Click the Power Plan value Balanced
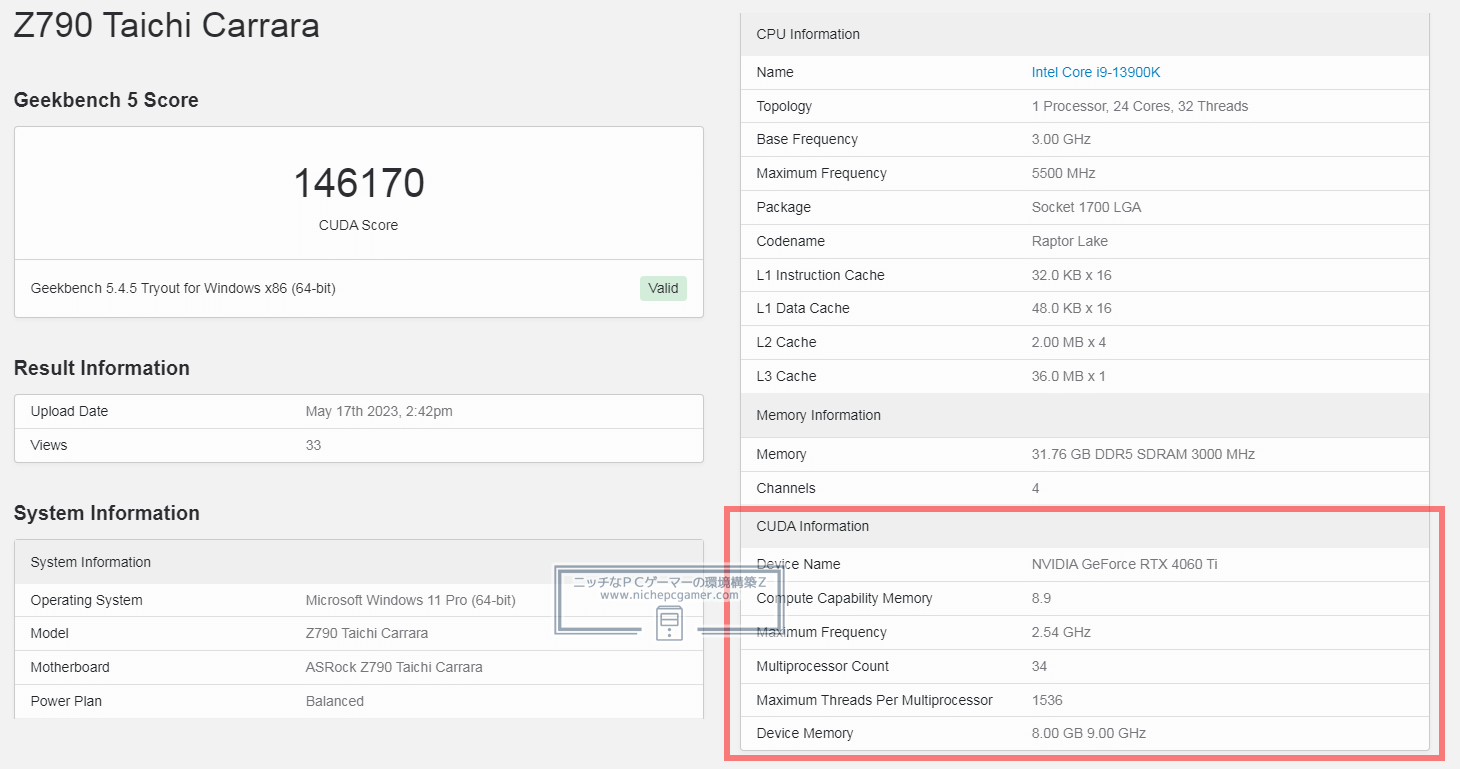 tap(335, 701)
